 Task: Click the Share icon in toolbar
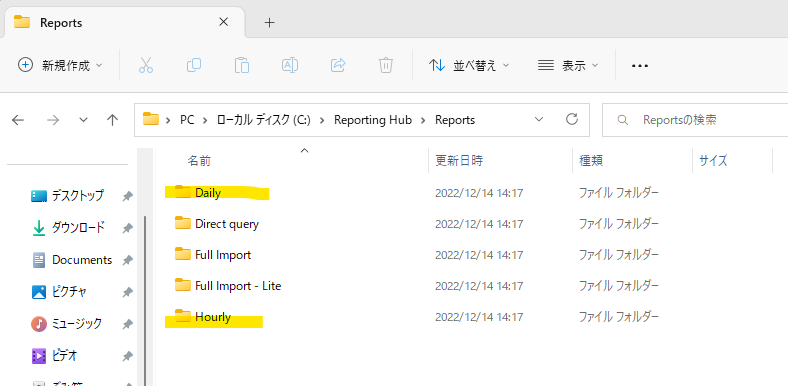[x=338, y=65]
